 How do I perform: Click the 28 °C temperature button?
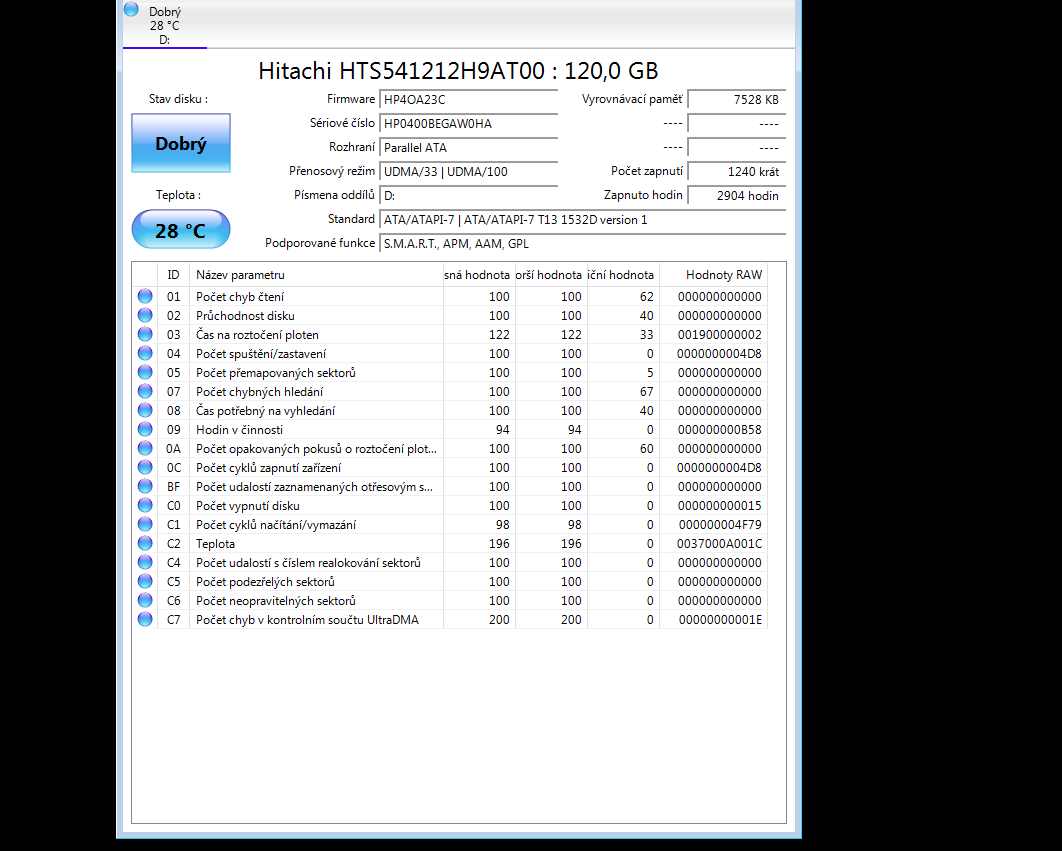pos(181,230)
